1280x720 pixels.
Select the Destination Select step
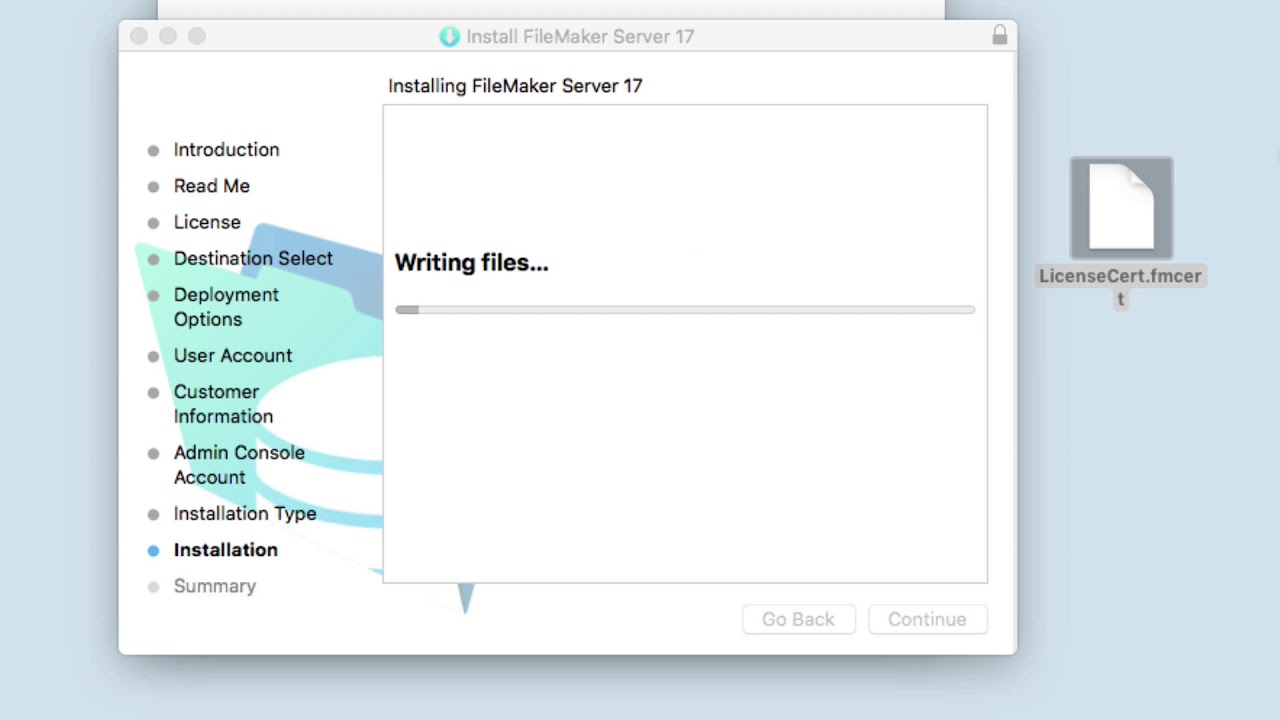tap(253, 258)
